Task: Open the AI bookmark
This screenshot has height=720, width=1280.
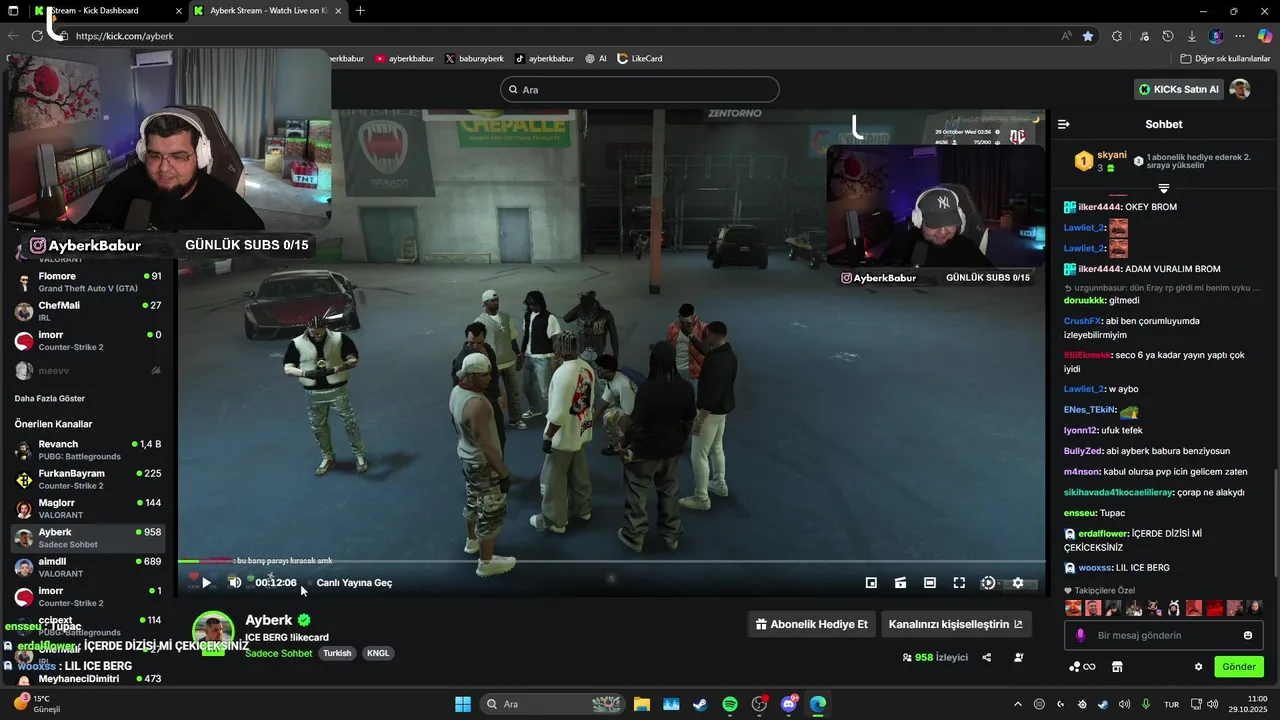Action: pyautogui.click(x=596, y=59)
